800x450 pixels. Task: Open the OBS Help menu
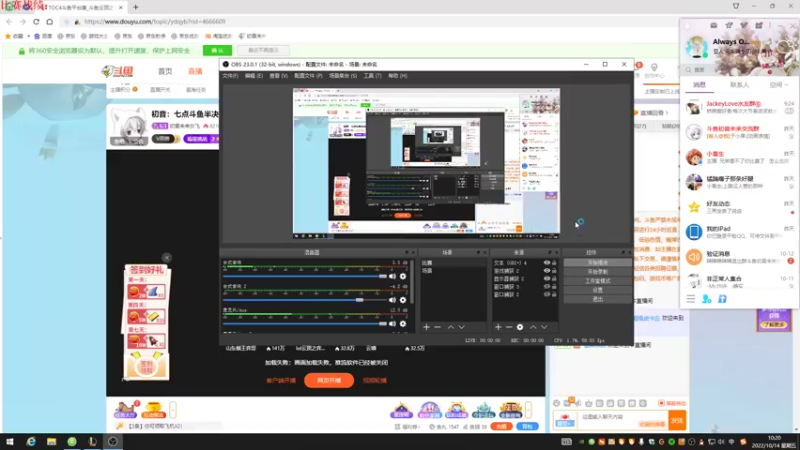pyautogui.click(x=398, y=76)
